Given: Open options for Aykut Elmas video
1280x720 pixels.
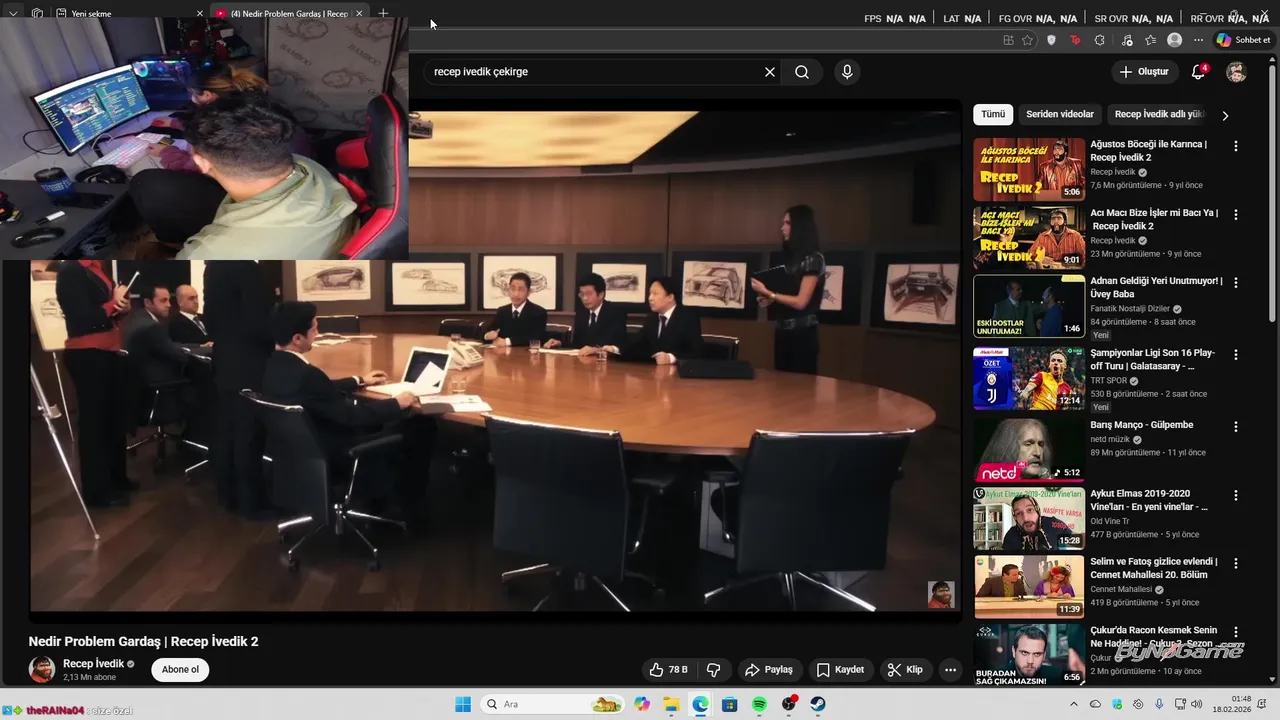Looking at the screenshot, I should tap(1236, 495).
